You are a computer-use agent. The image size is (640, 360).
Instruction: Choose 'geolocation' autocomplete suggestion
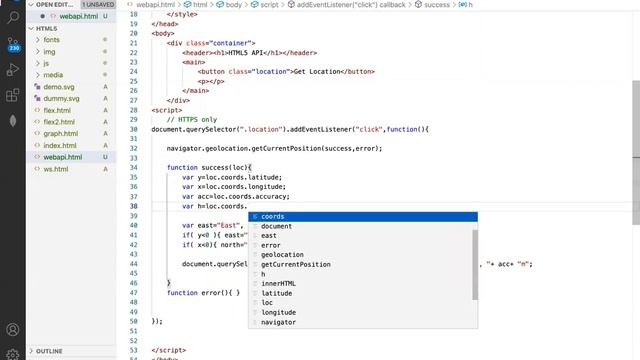click(x=363, y=255)
